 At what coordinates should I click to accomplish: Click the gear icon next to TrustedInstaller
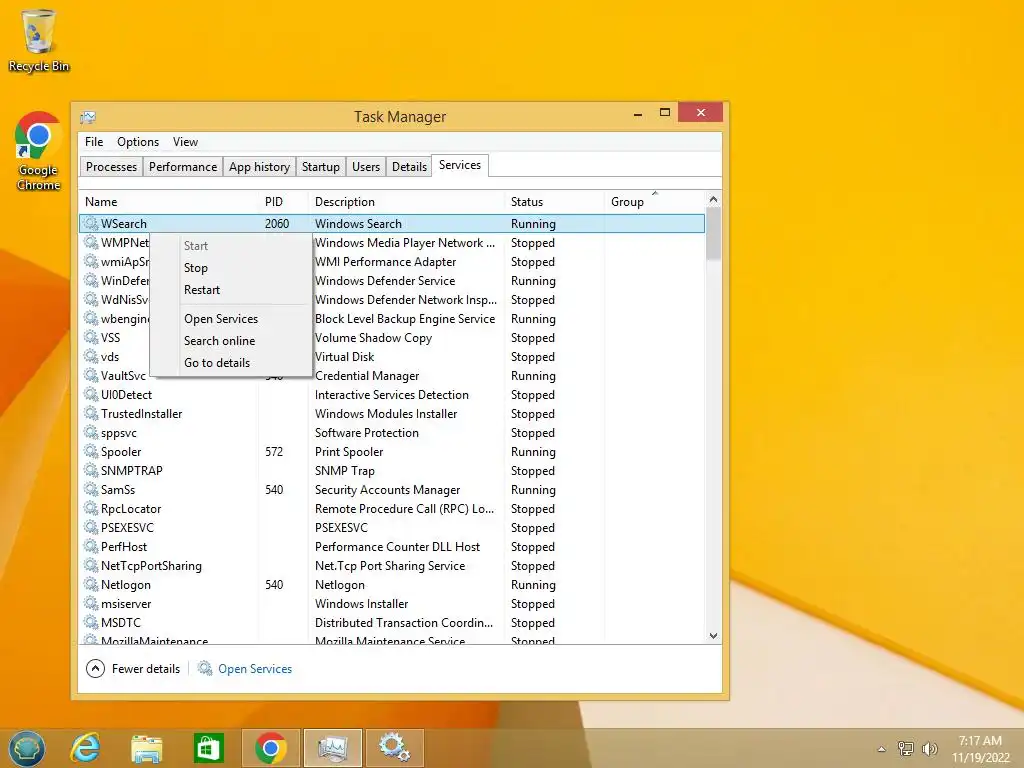pos(91,413)
